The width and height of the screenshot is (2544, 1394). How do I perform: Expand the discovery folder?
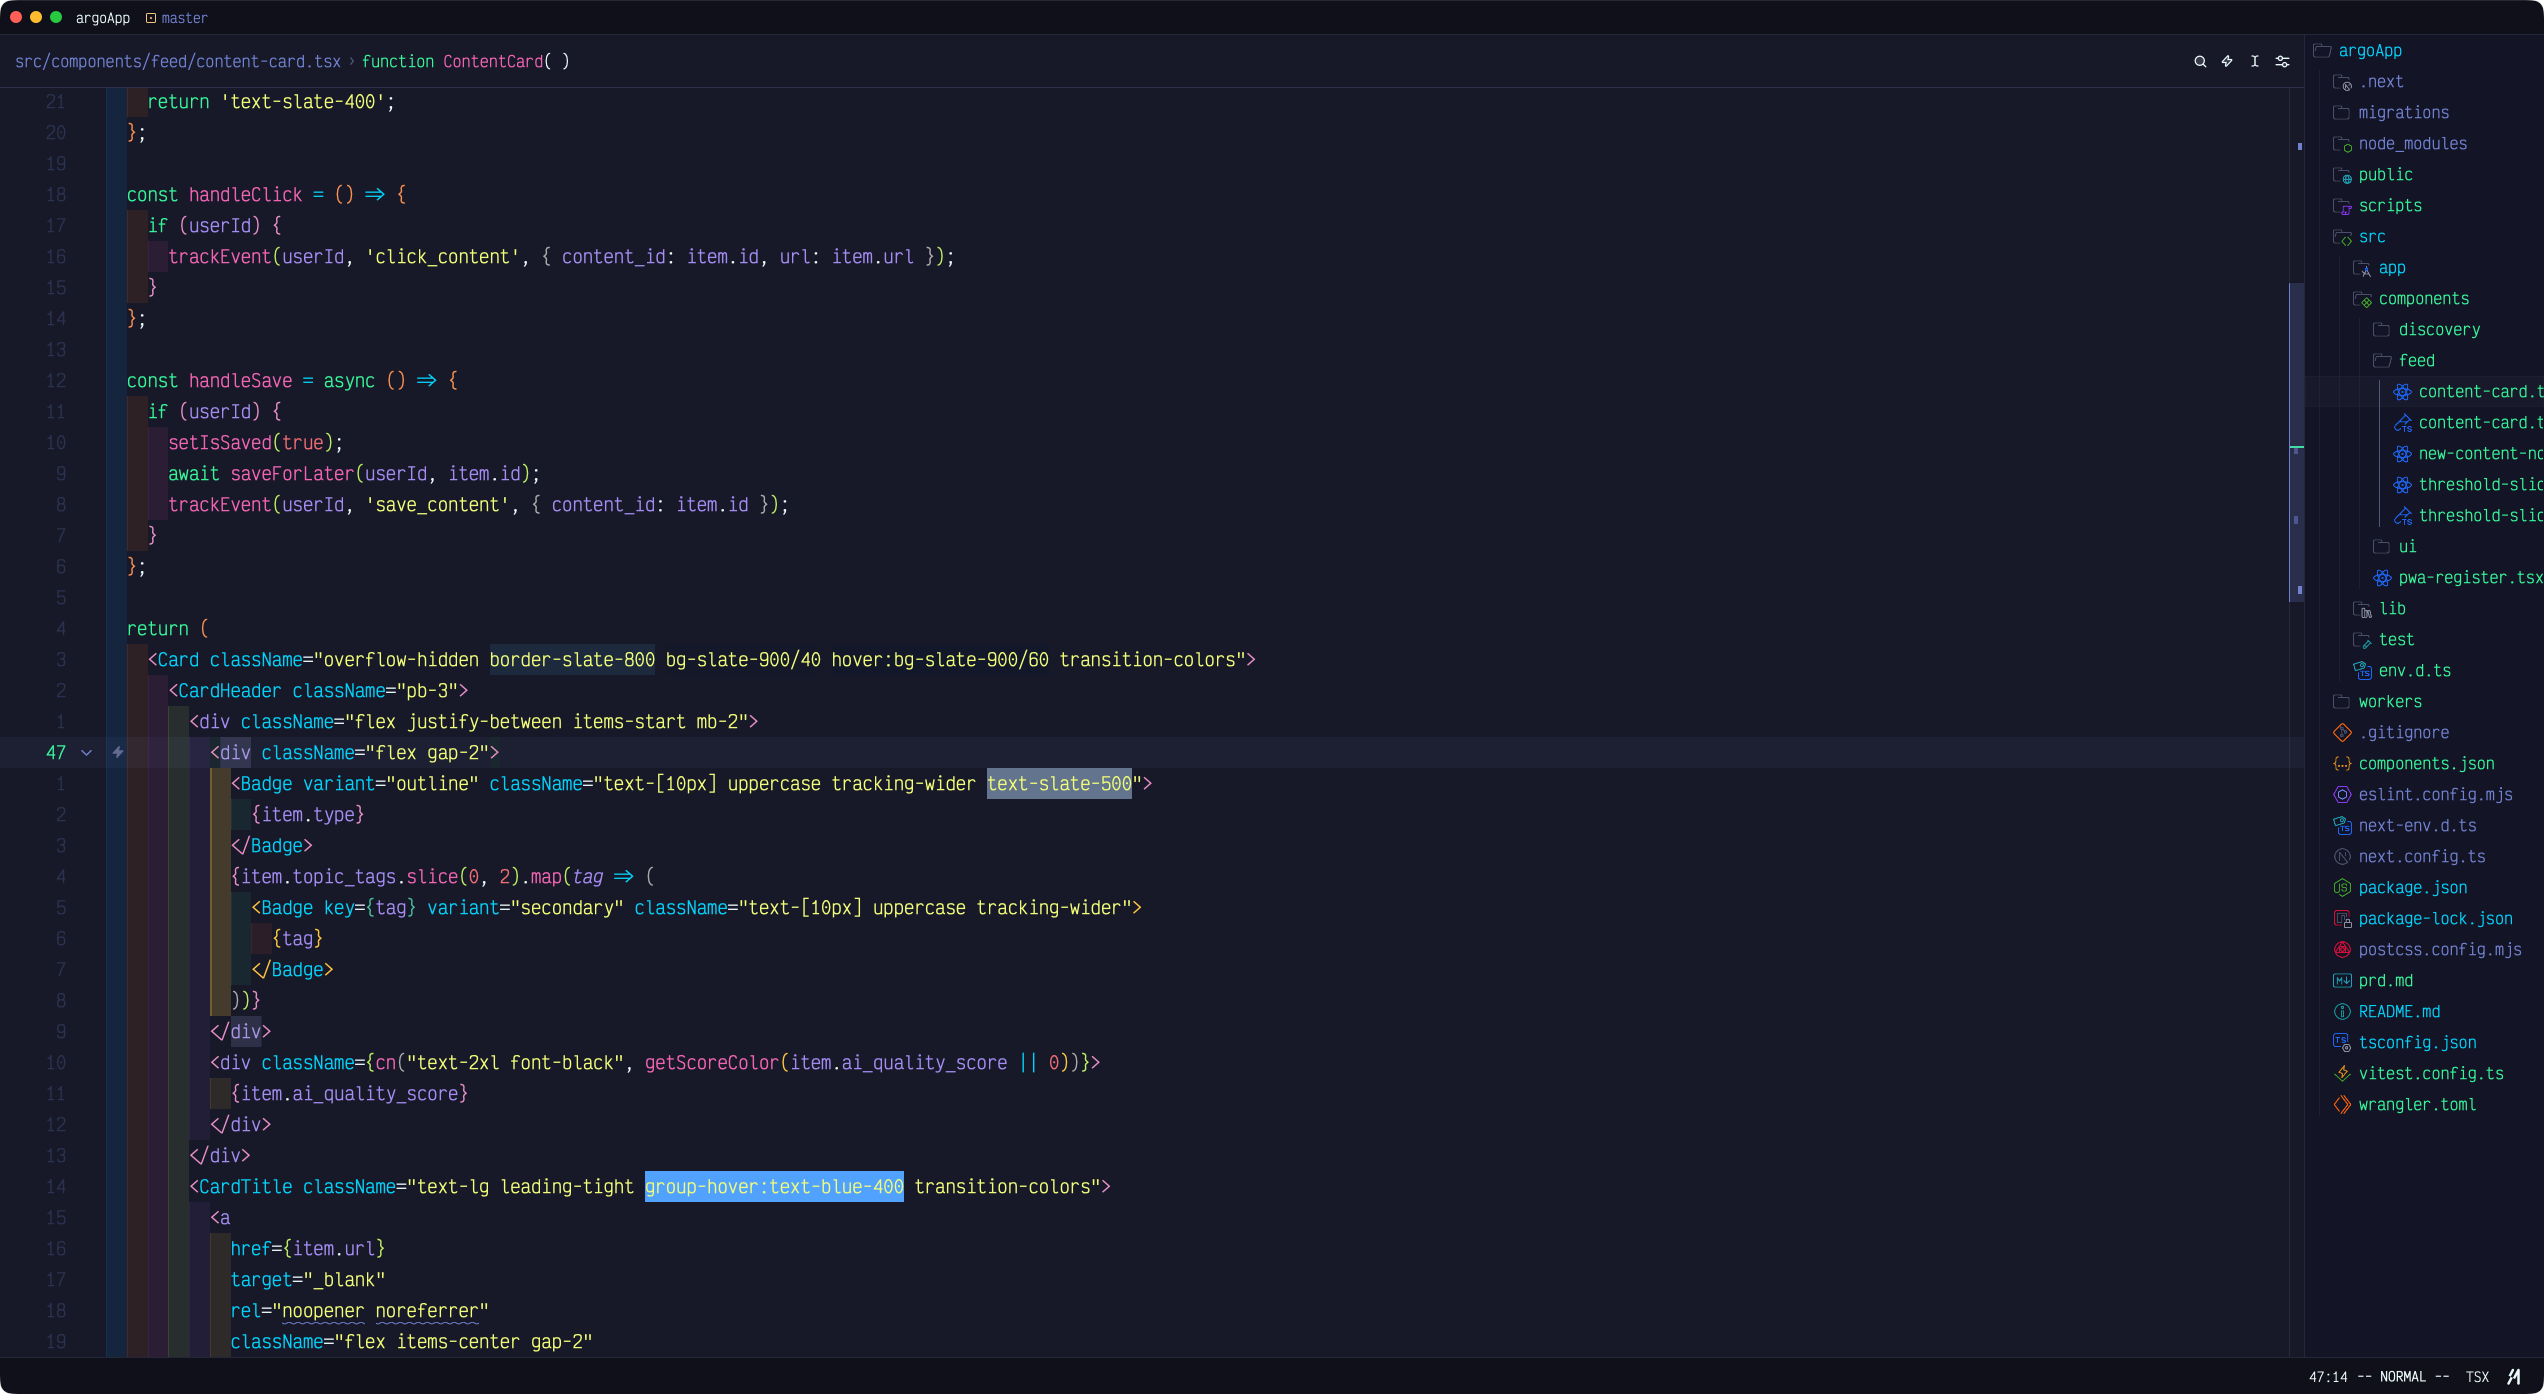pyautogui.click(x=2426, y=330)
